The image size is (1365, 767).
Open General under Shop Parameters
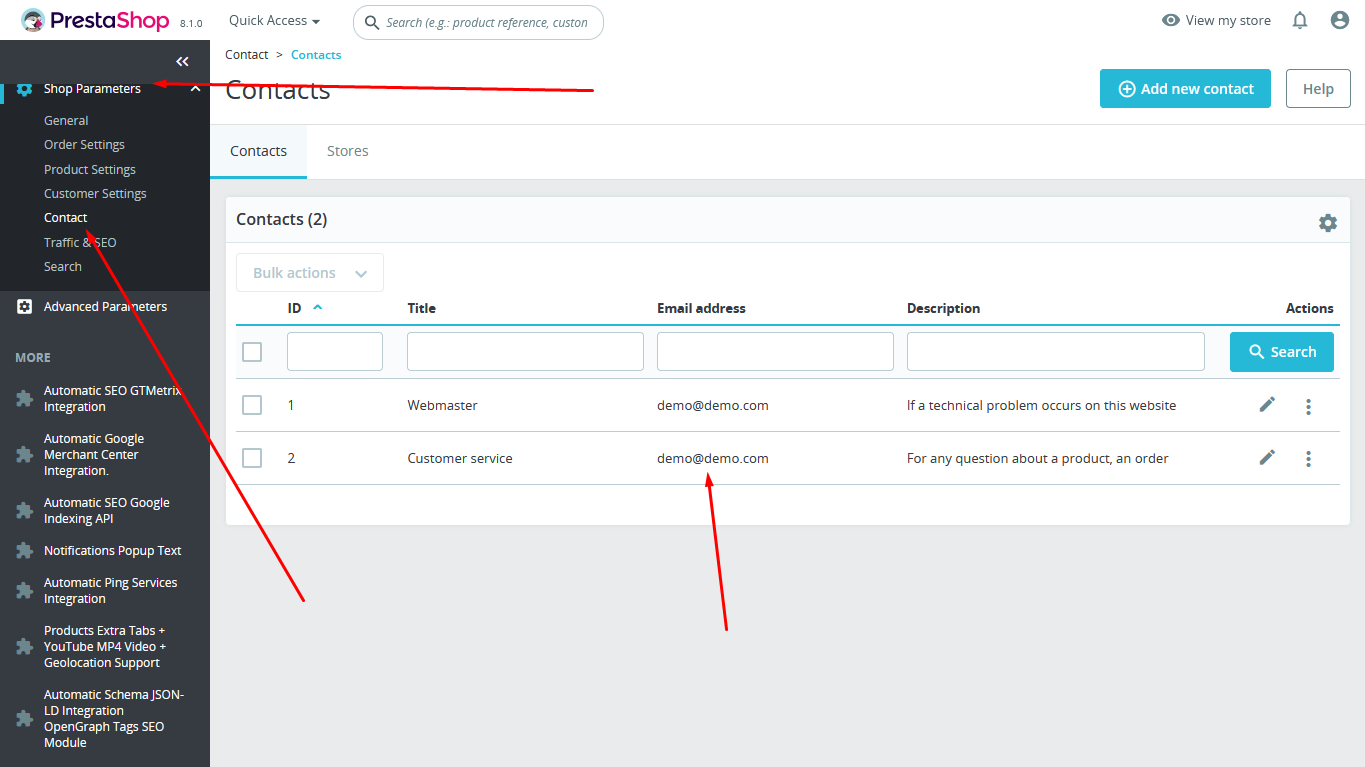click(66, 121)
